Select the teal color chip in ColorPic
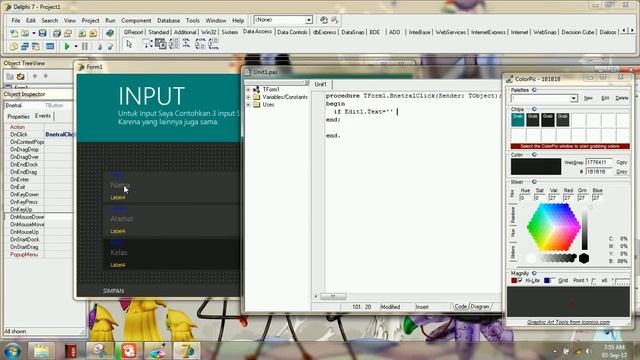This screenshot has width=640, height=360. [518, 120]
